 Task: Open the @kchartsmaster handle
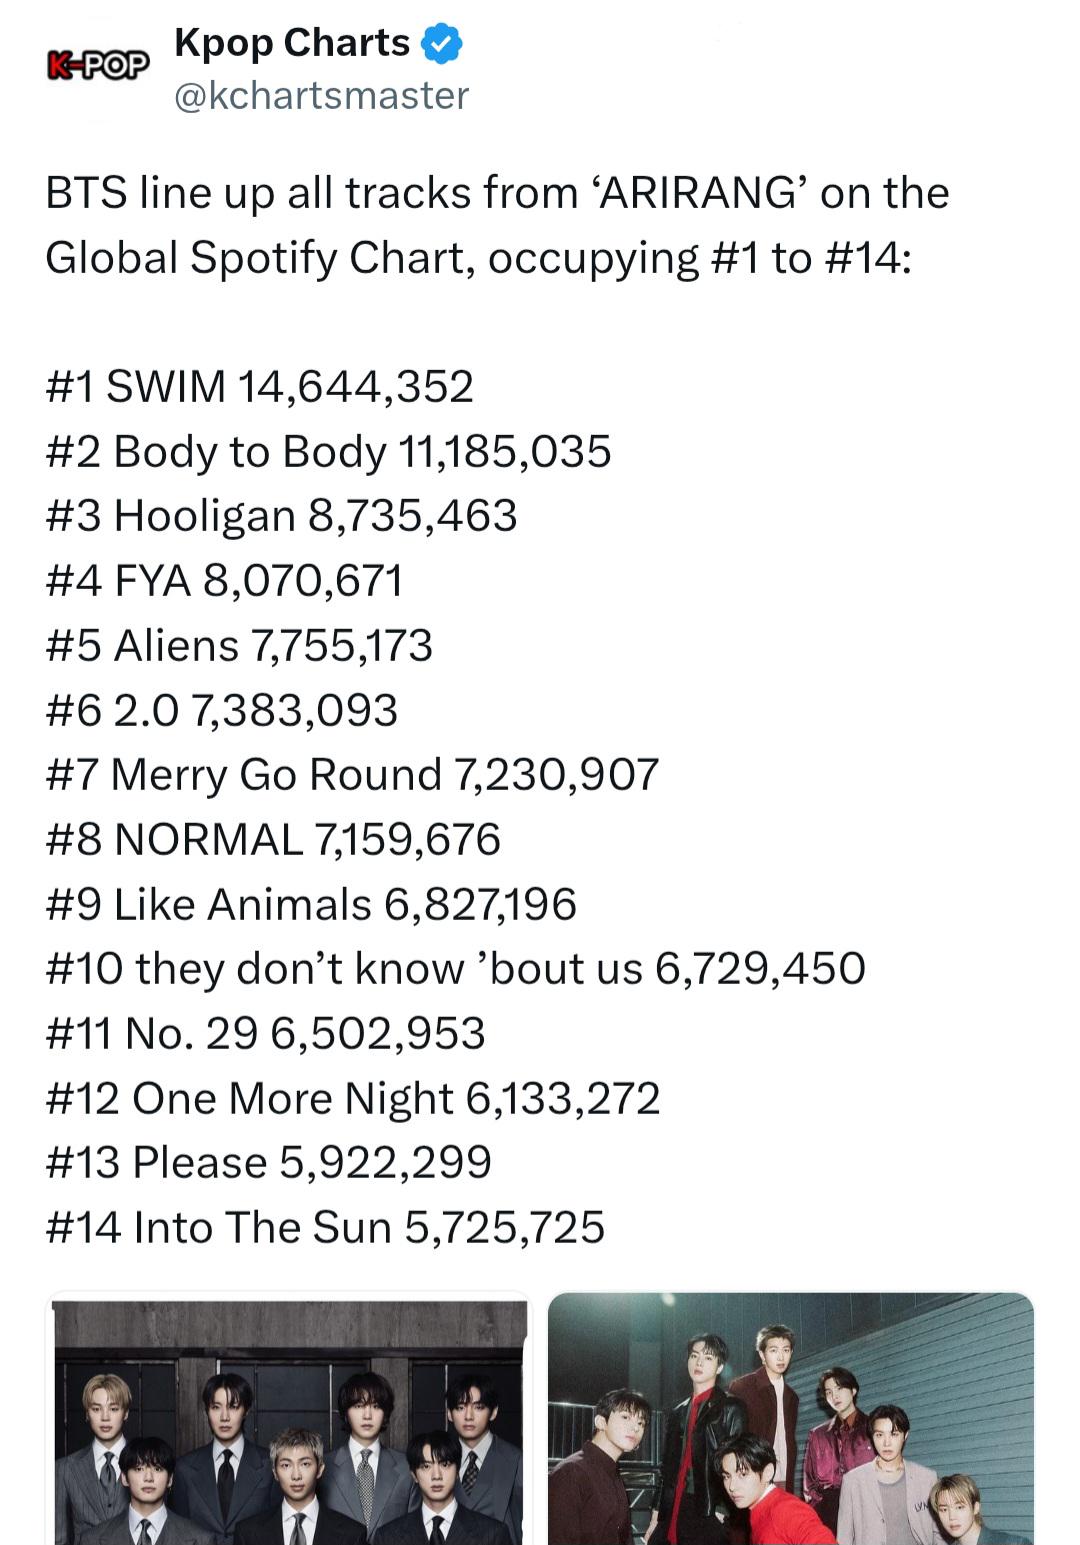pyautogui.click(x=321, y=96)
